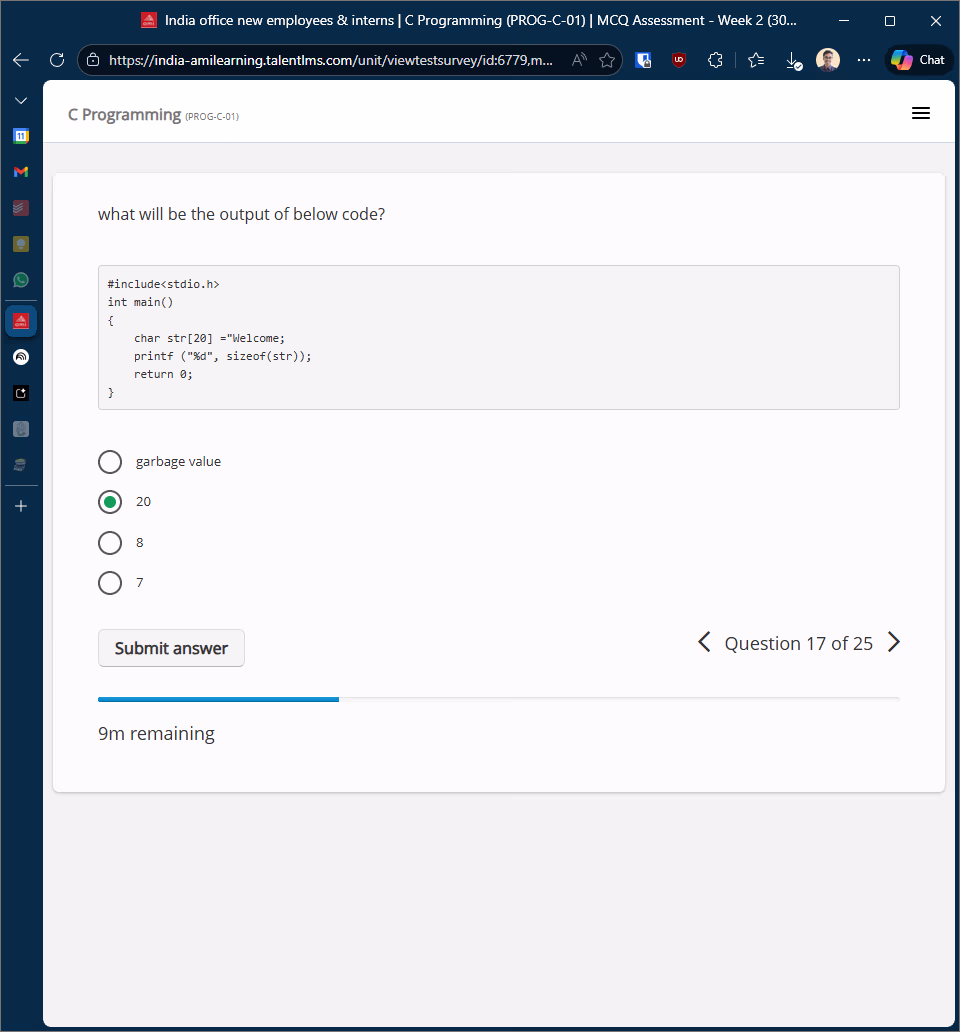Pick answer option 7
The width and height of the screenshot is (960, 1032).
tap(110, 583)
